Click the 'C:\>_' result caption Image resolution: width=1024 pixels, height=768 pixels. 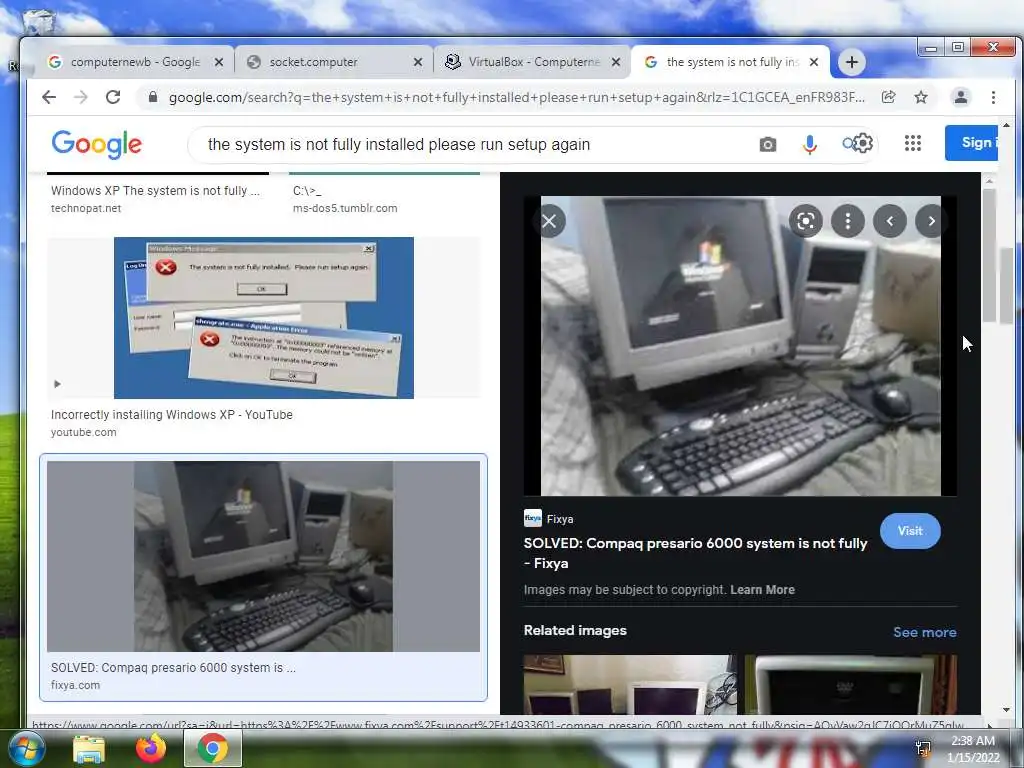[x=307, y=191]
